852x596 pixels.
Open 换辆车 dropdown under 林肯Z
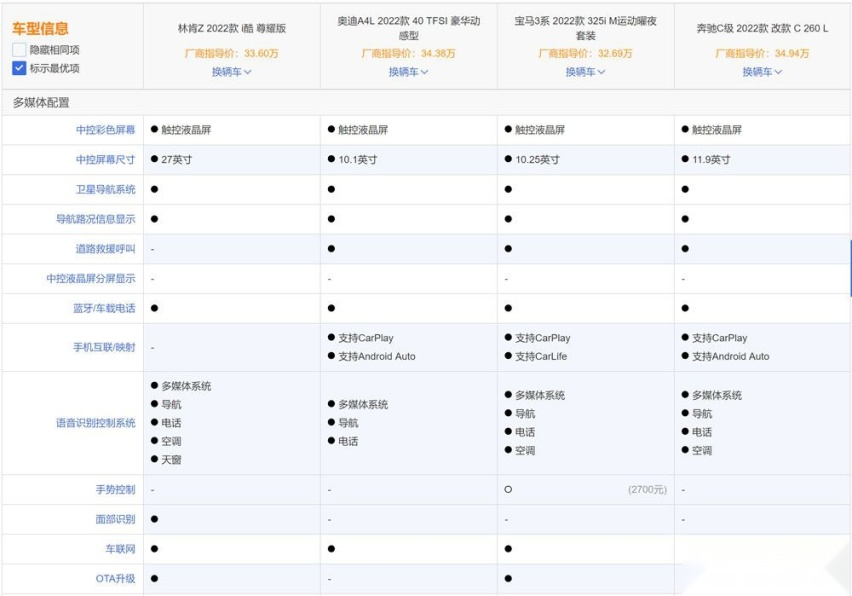point(231,72)
